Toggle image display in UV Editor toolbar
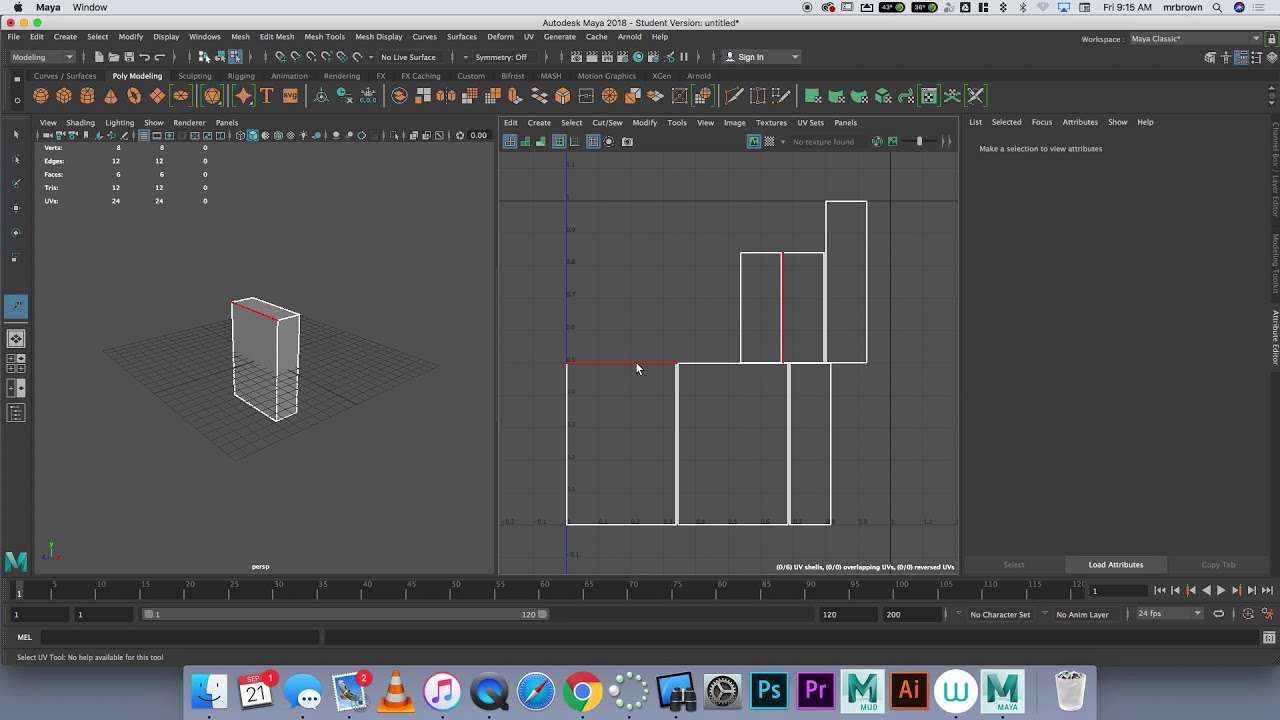 pyautogui.click(x=754, y=142)
